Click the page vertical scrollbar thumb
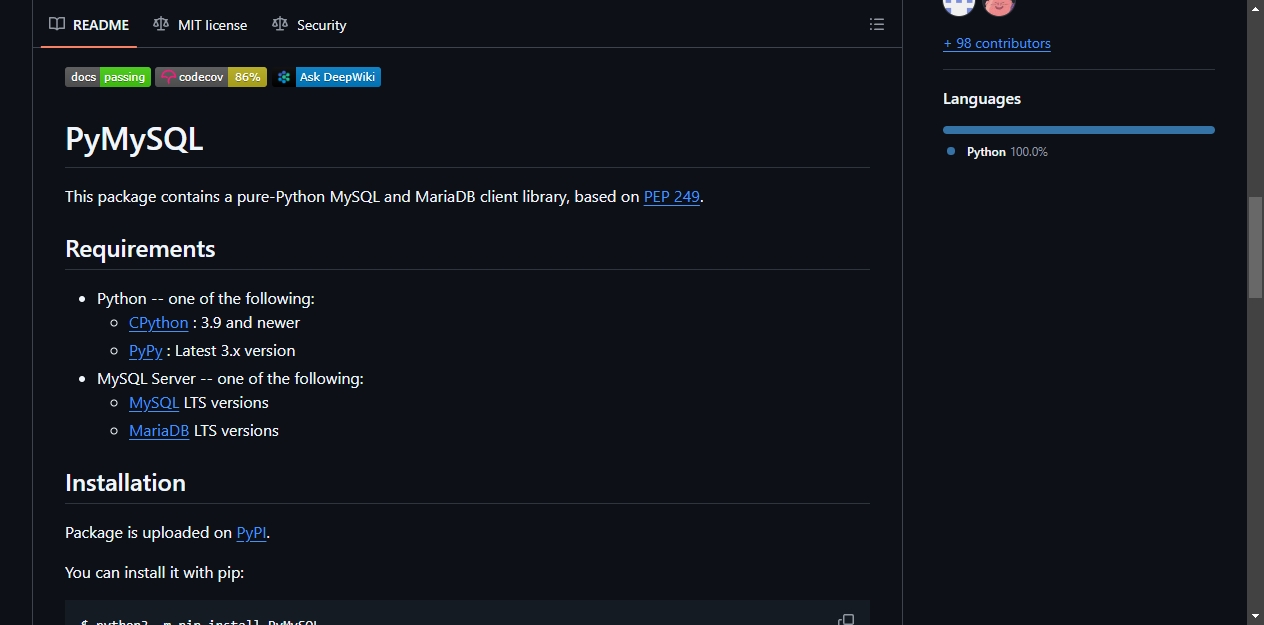Image resolution: width=1264 pixels, height=625 pixels. click(1255, 247)
